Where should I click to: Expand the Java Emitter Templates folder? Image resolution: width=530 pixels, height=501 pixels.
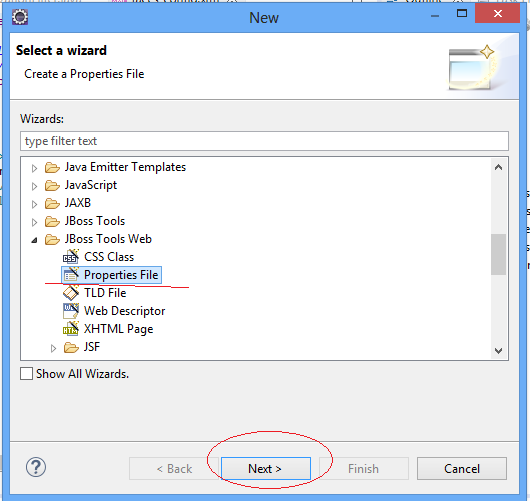coord(34,168)
